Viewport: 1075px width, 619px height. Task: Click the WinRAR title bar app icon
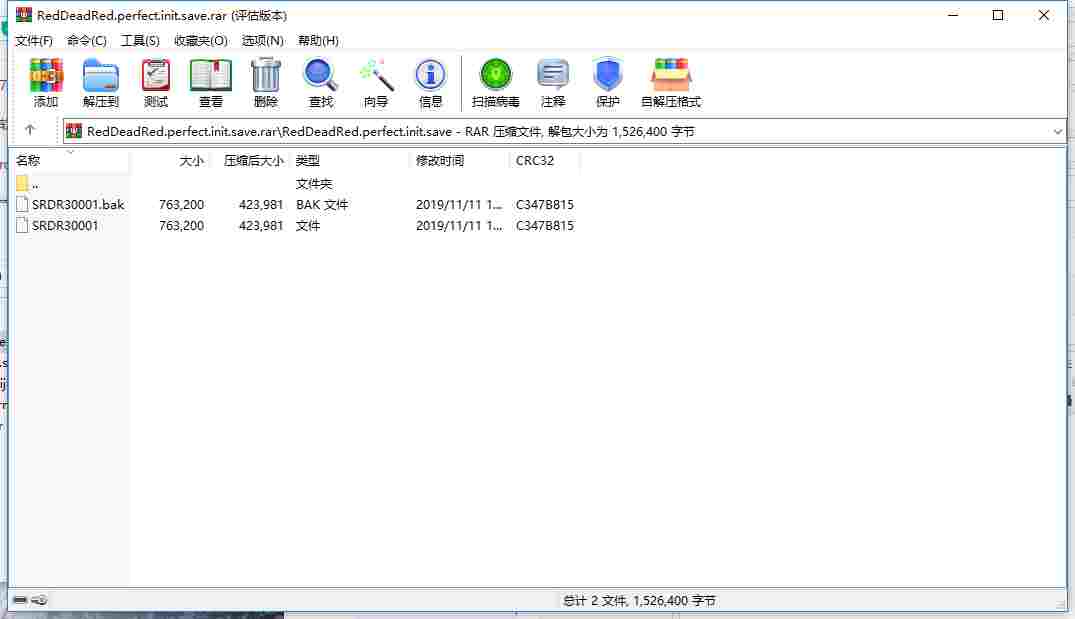(24, 14)
